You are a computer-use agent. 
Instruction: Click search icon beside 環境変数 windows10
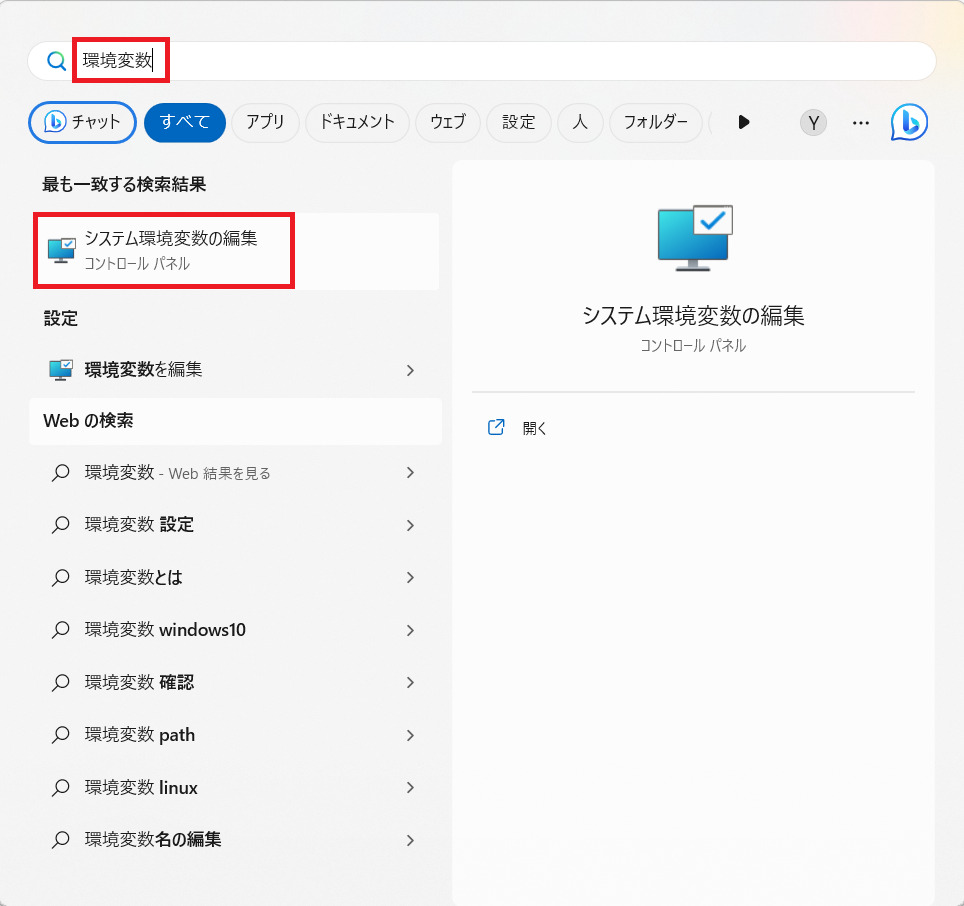[60, 630]
